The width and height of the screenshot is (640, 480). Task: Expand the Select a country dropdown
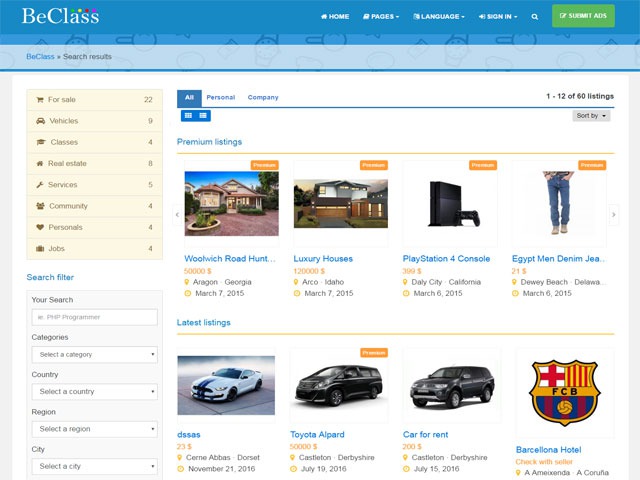pyautogui.click(x=95, y=392)
